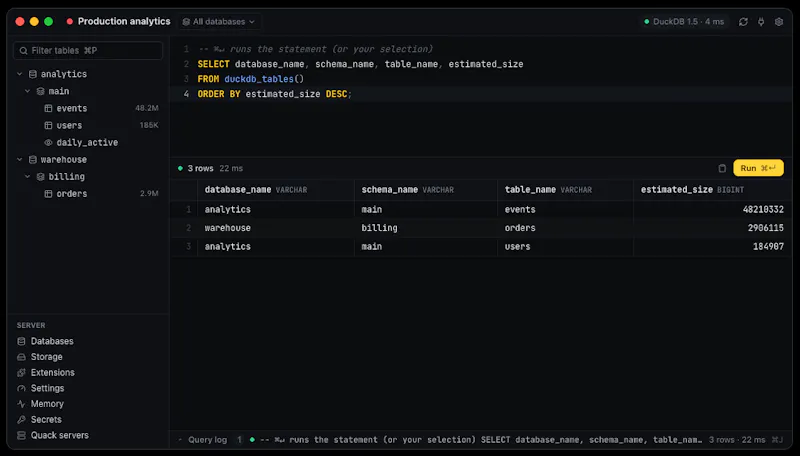Click the query count badge 1 in query log
800x456 pixels.
coord(239,440)
